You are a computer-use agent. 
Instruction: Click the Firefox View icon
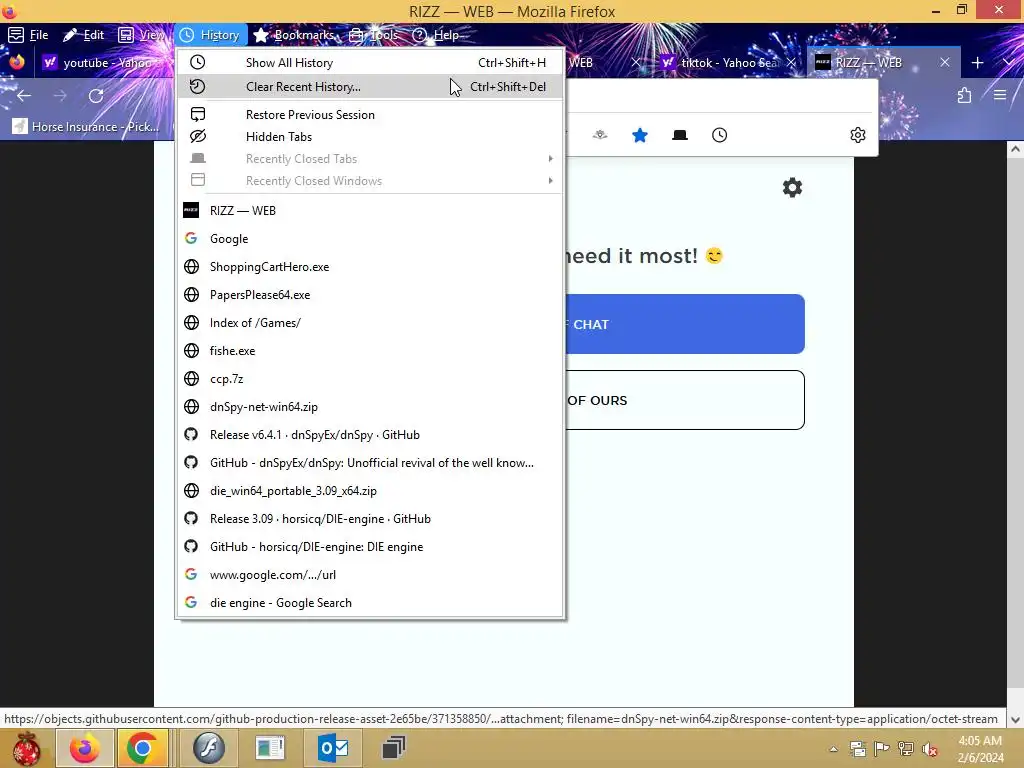click(x=16, y=63)
